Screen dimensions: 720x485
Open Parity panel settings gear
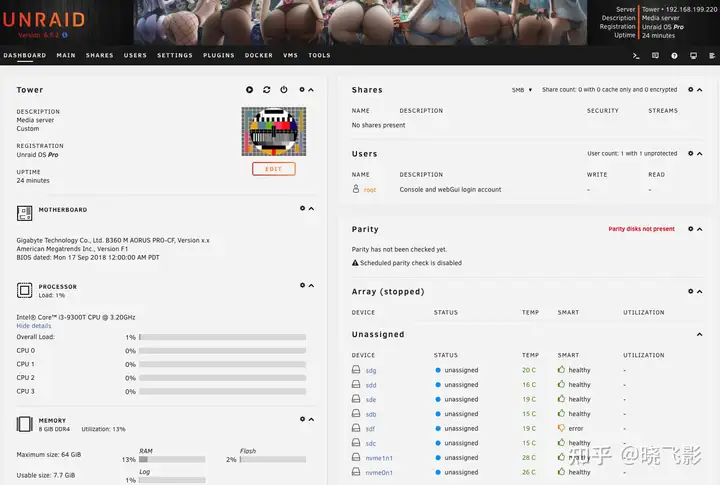pyautogui.click(x=690, y=229)
